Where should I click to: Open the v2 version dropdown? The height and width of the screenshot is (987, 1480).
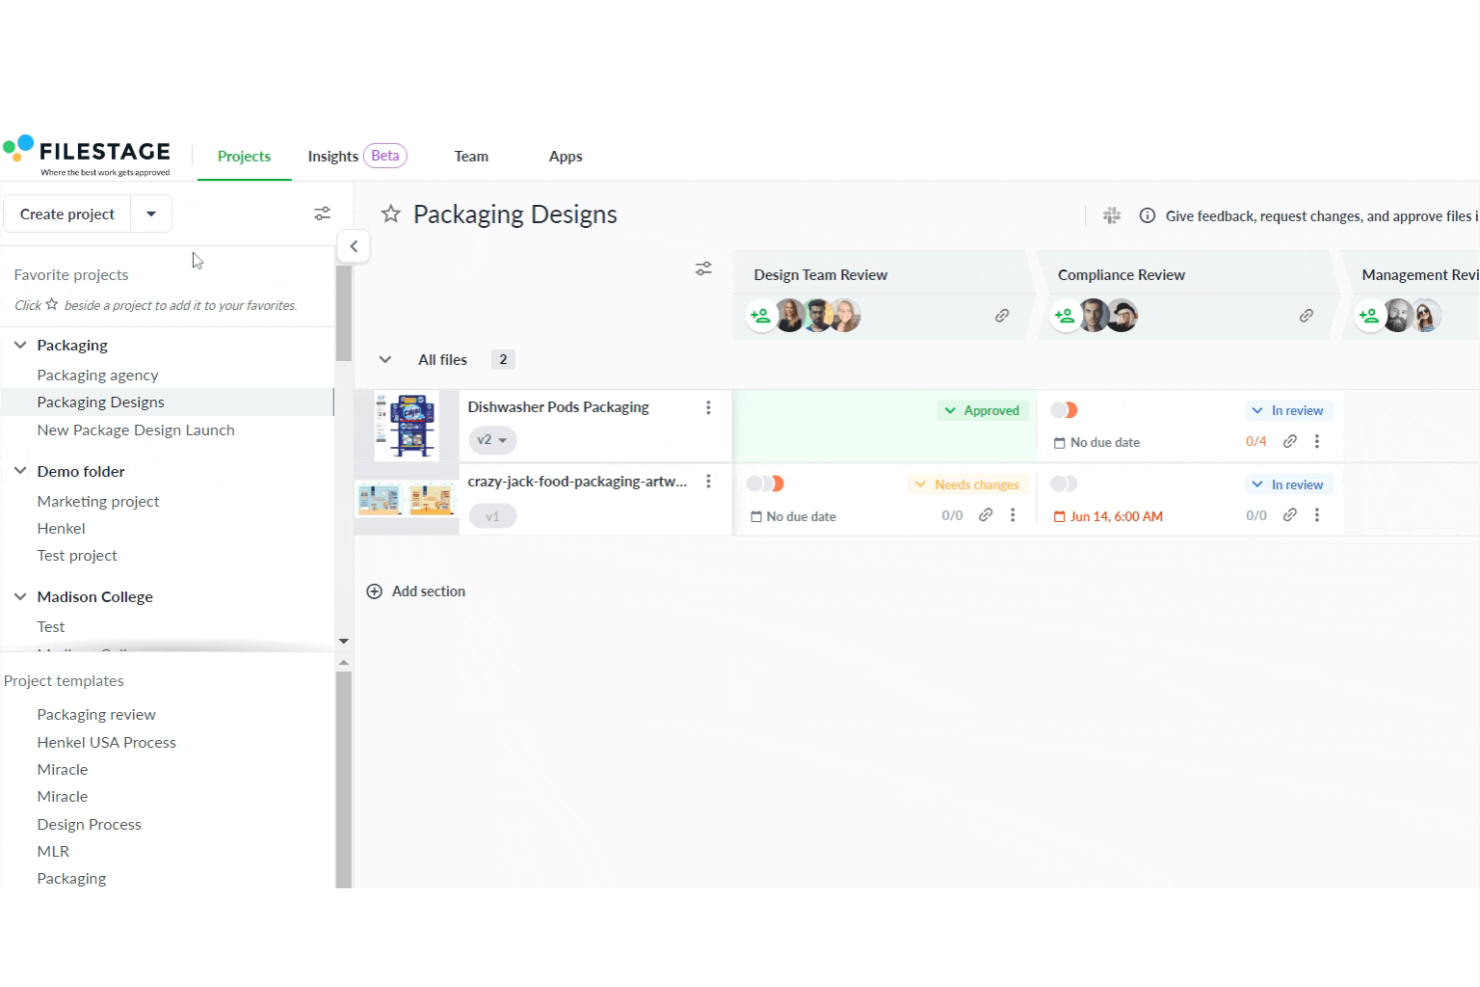[491, 439]
